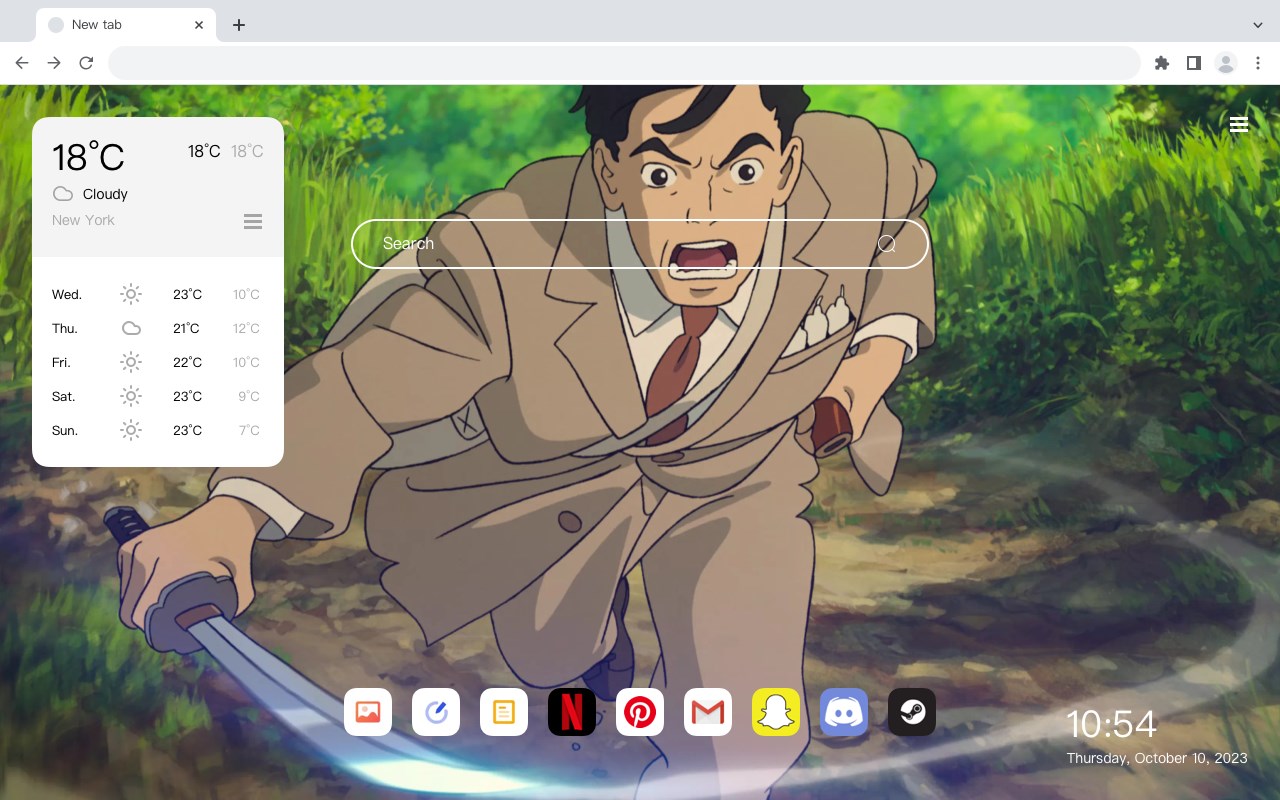The image size is (1280, 800).
Task: Open the browser extensions puzzle icon
Action: [1162, 63]
